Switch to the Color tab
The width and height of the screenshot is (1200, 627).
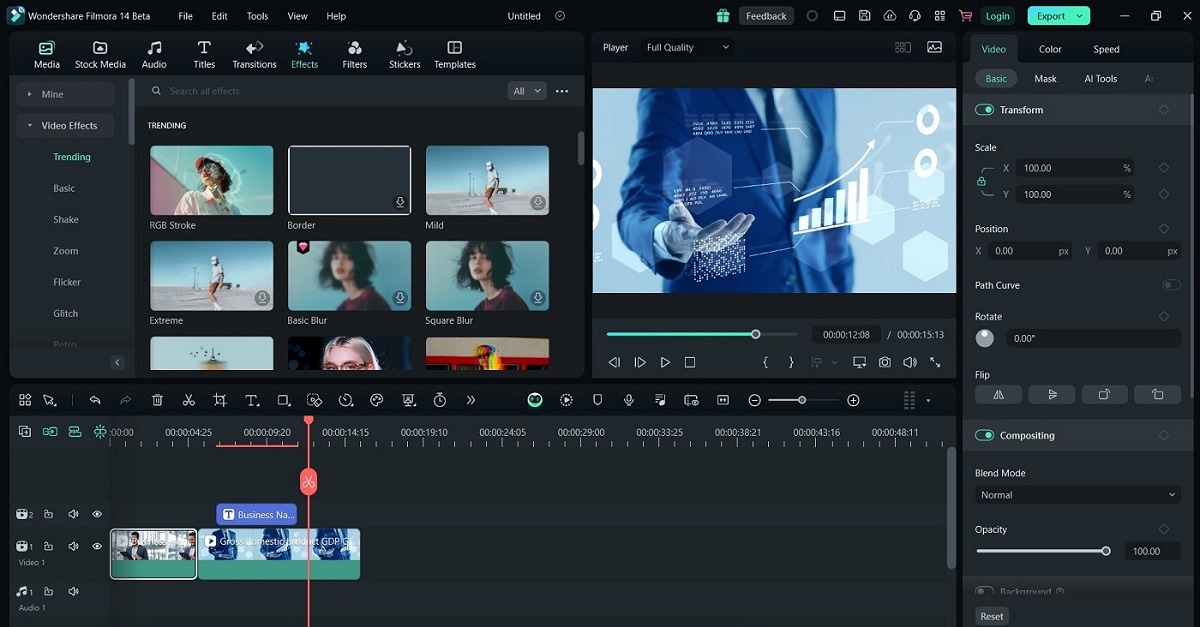[1050, 49]
